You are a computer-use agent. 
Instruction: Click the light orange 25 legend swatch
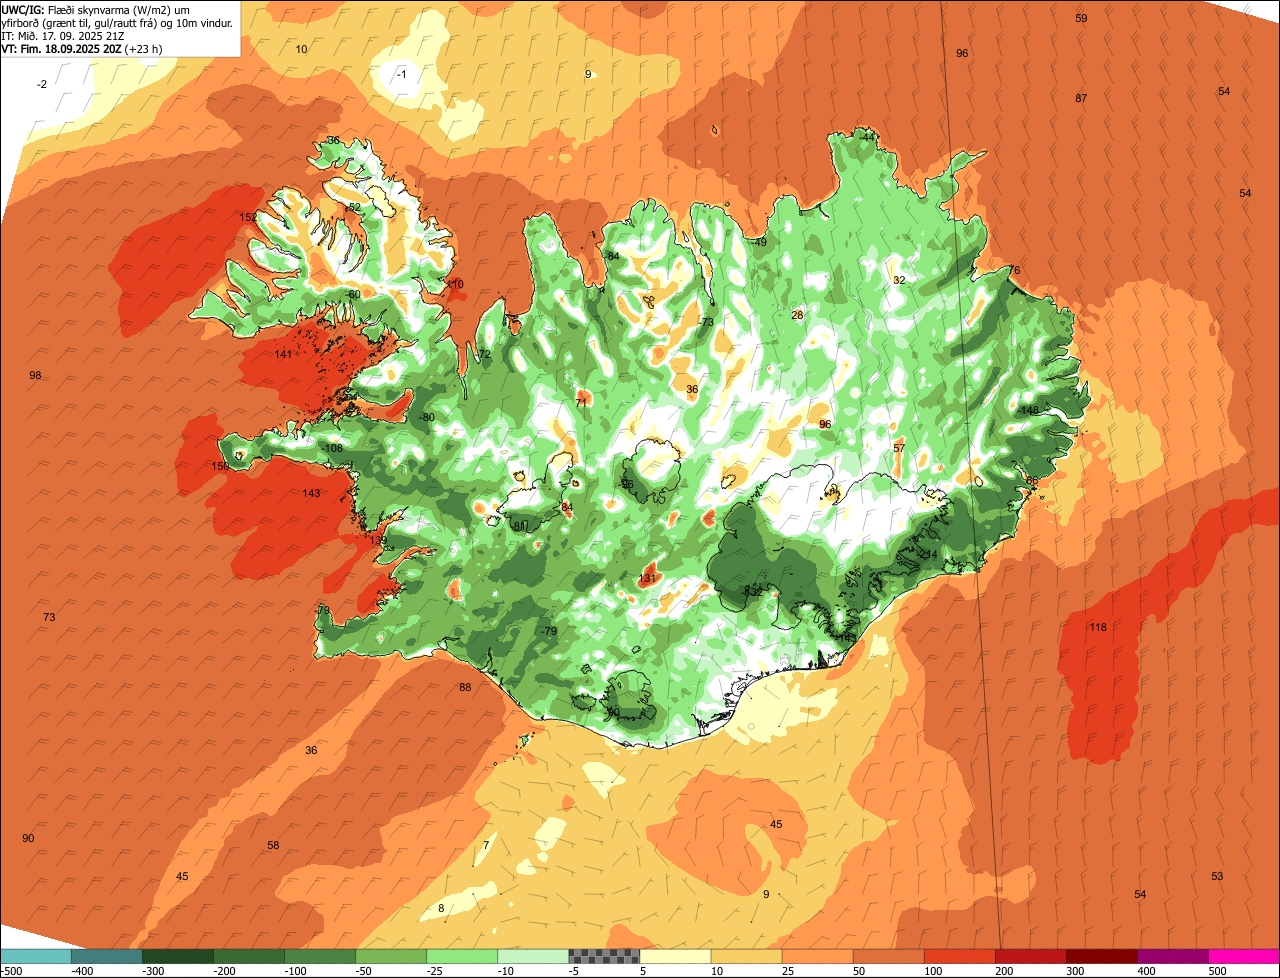(x=817, y=956)
